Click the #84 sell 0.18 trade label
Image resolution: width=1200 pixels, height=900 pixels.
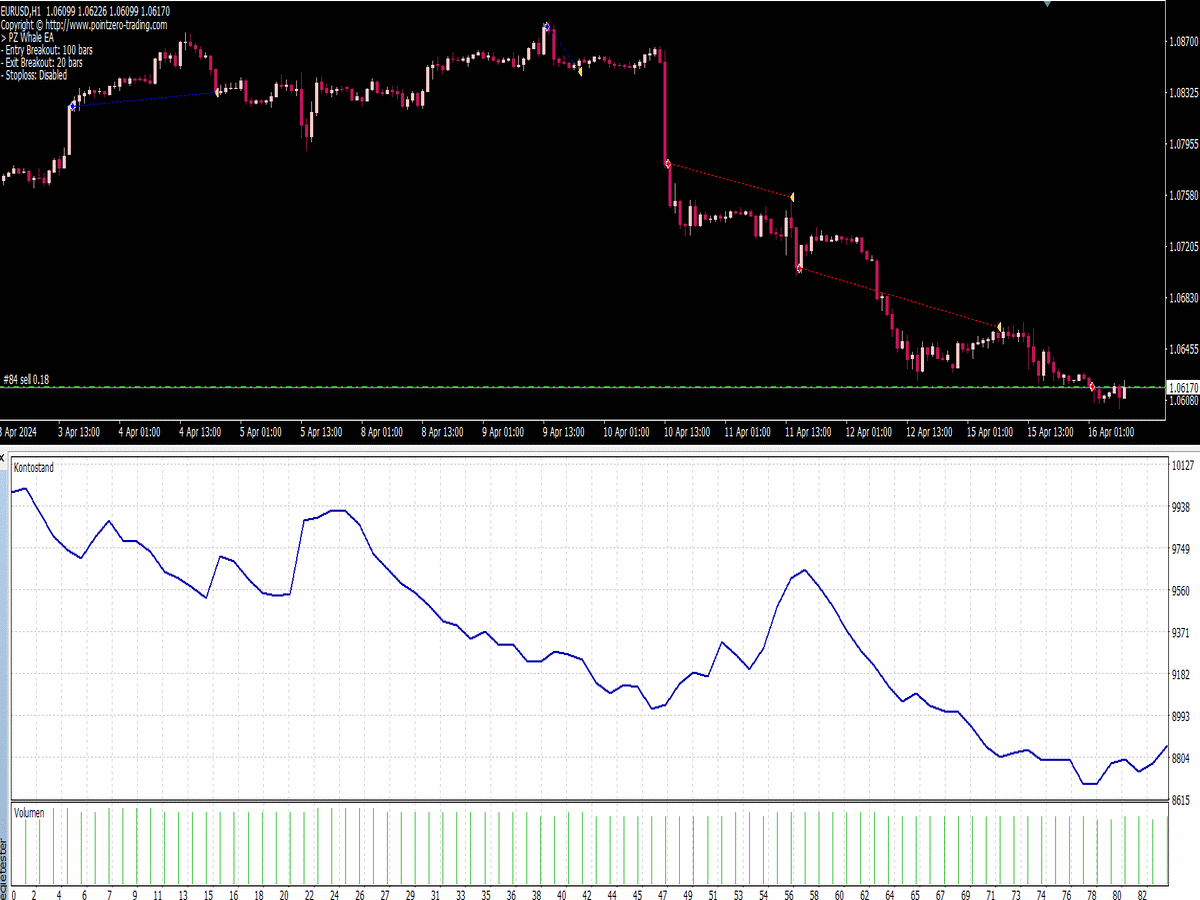tap(25, 379)
